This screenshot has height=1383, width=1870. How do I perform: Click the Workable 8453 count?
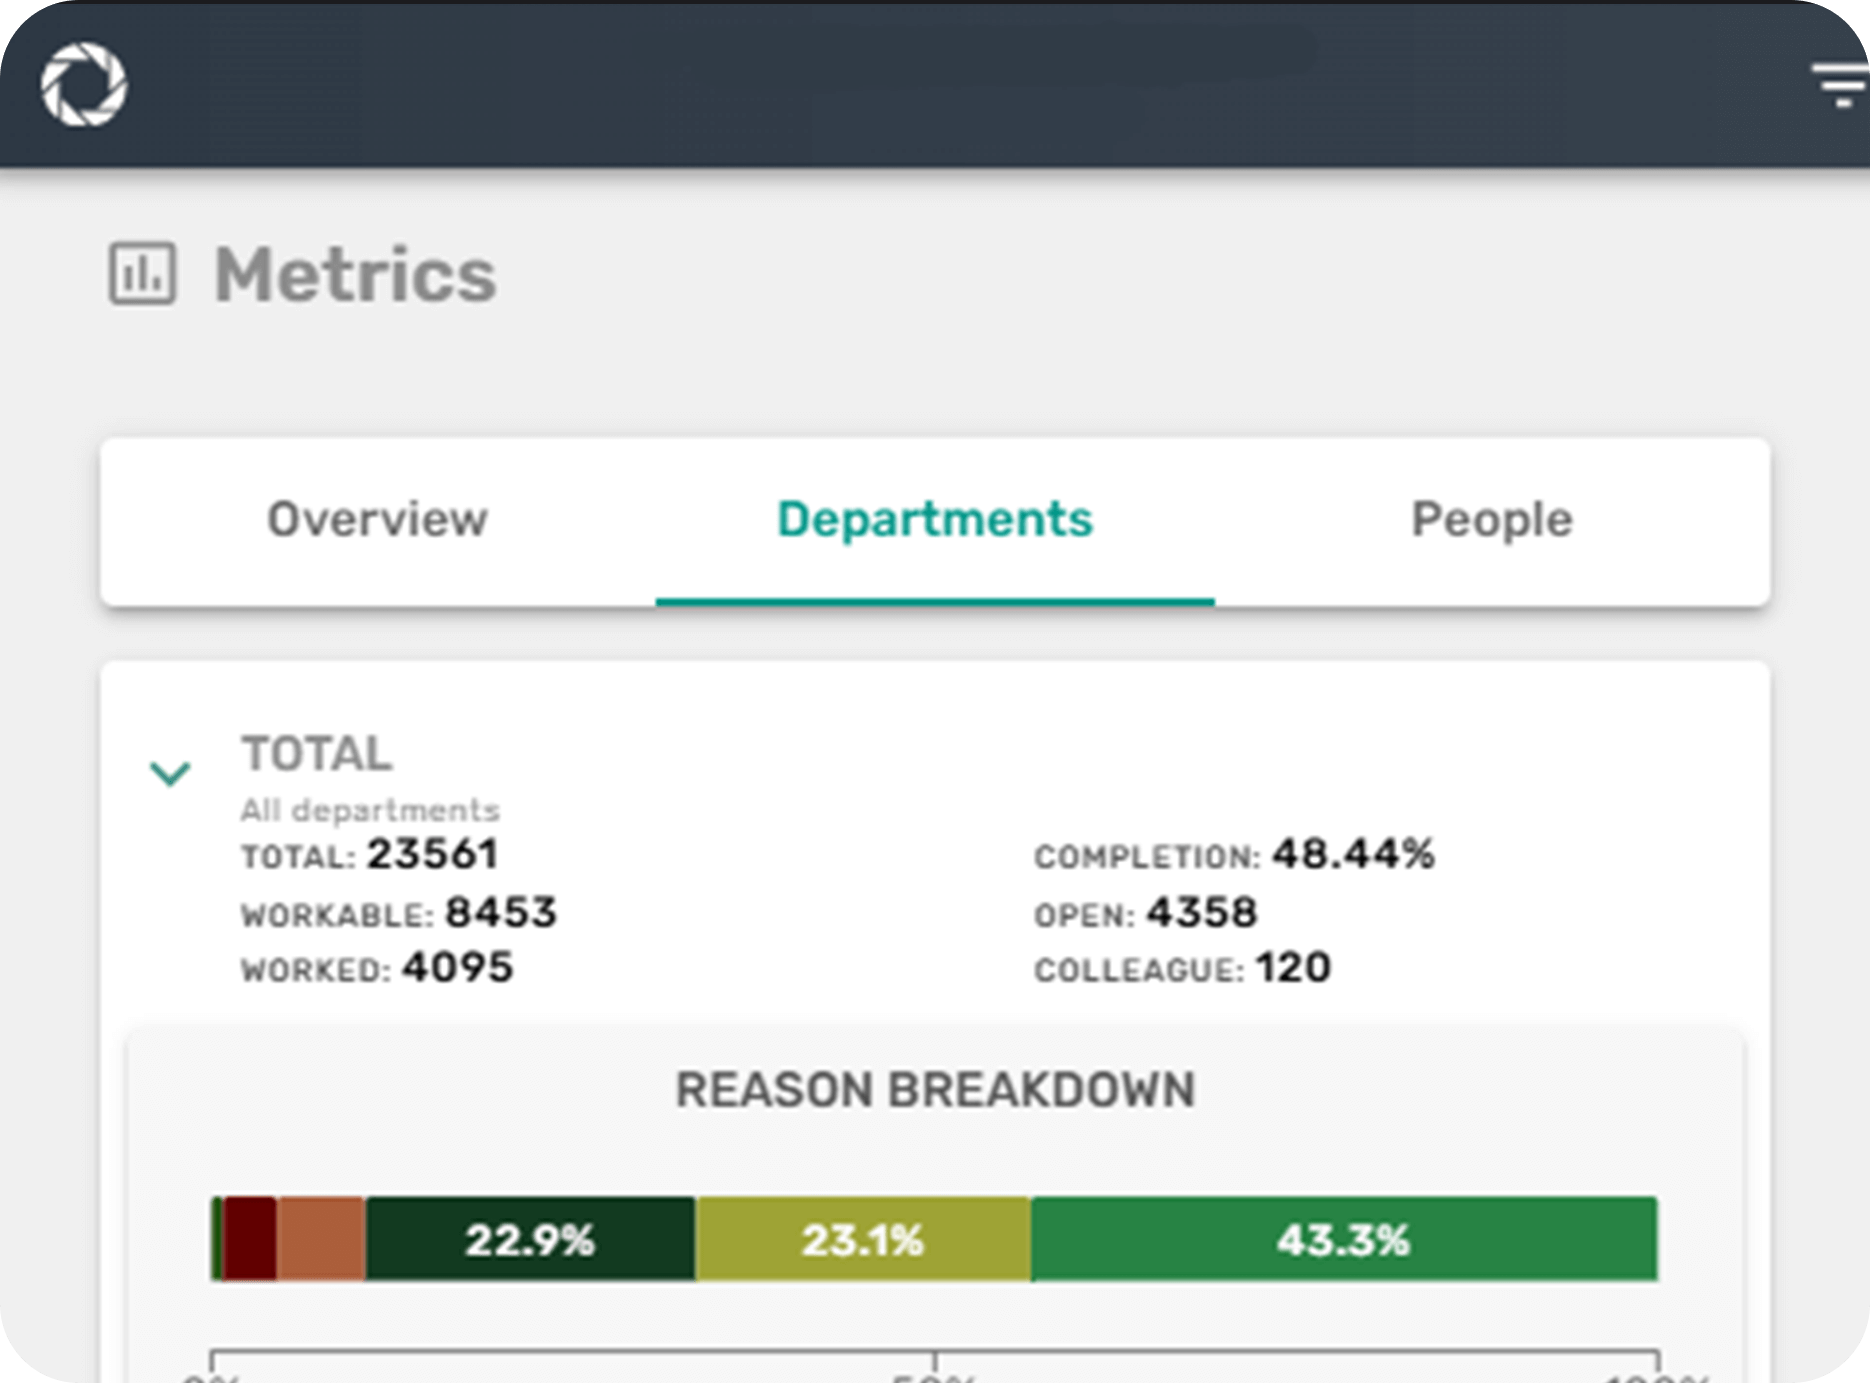tap(500, 913)
